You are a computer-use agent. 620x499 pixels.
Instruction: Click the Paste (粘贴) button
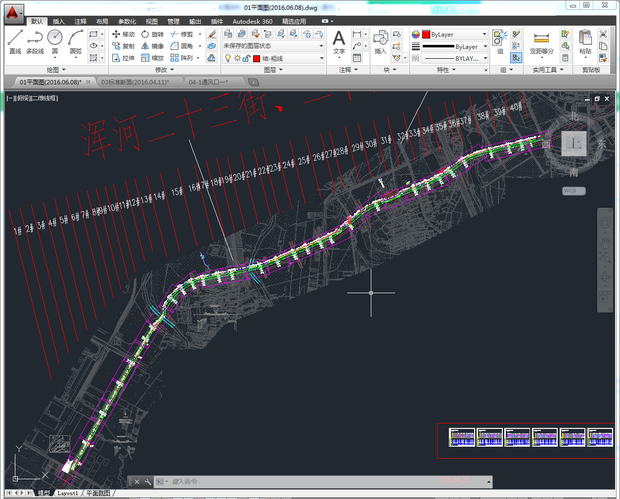coord(585,40)
